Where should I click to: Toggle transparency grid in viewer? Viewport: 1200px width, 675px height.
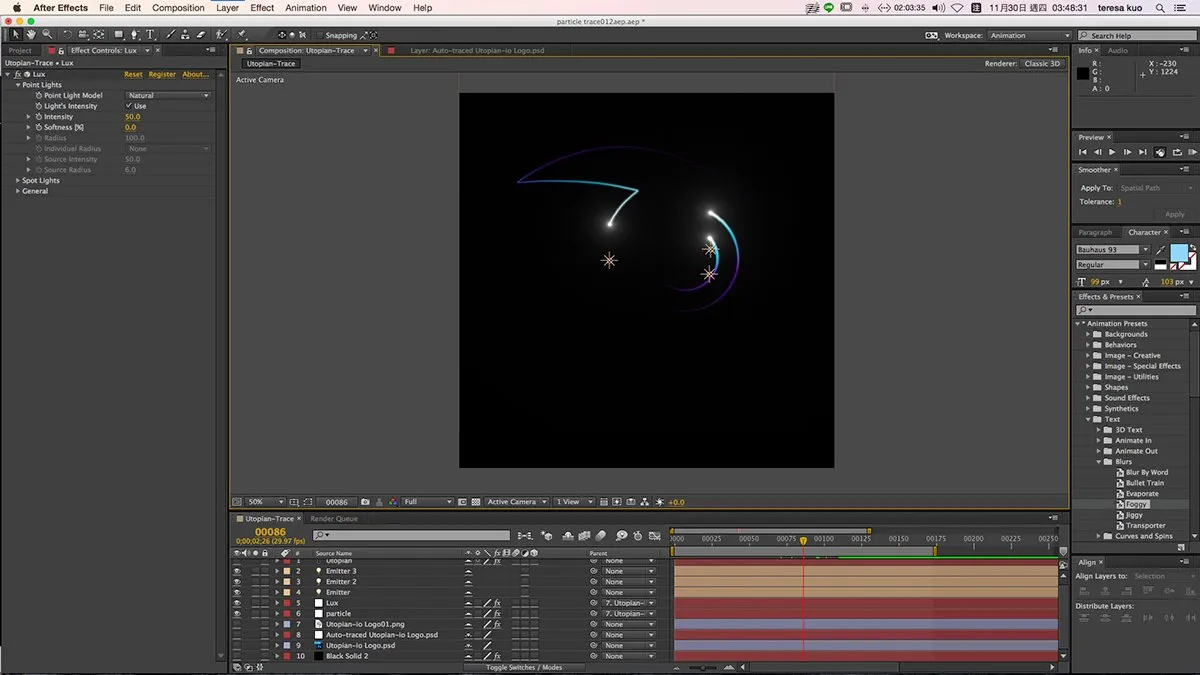pos(476,502)
